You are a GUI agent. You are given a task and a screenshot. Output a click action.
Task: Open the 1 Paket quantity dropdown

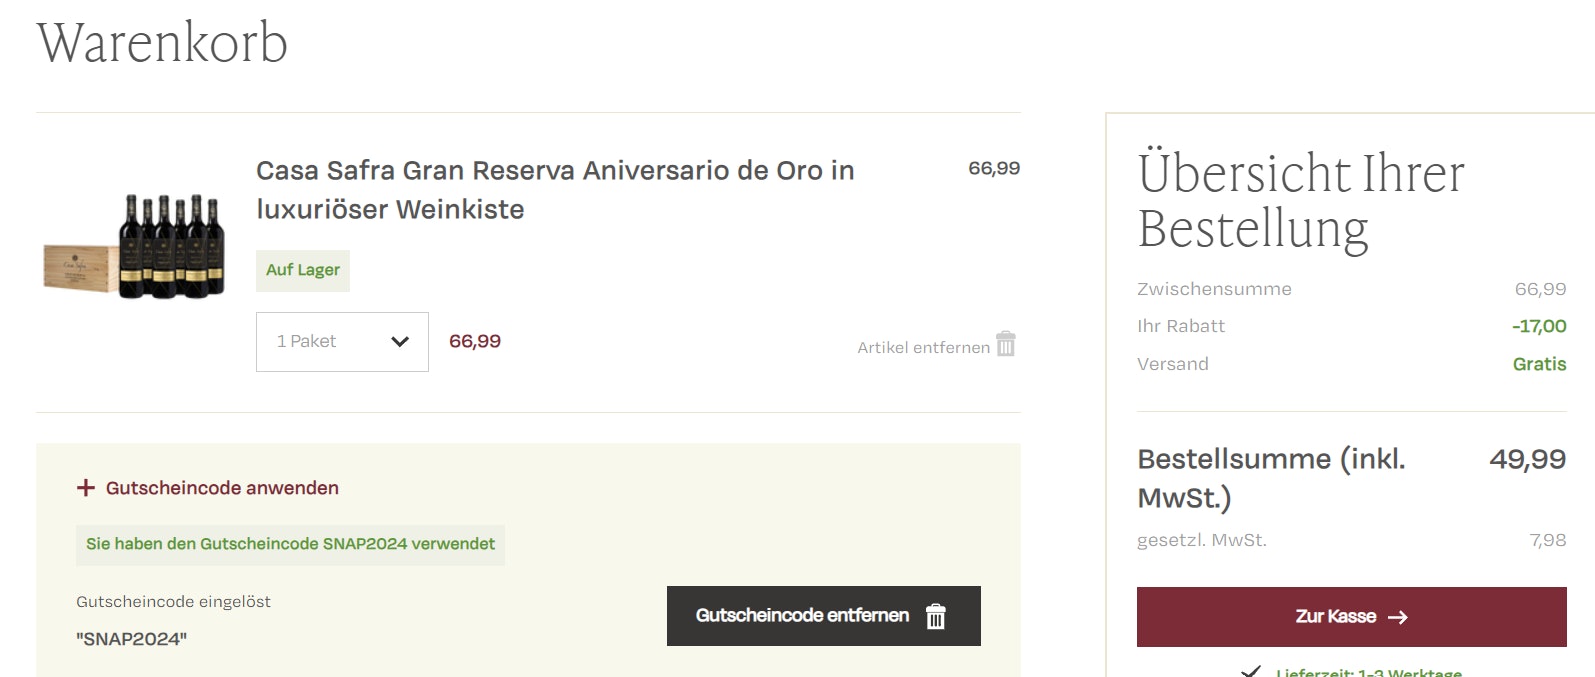point(342,342)
